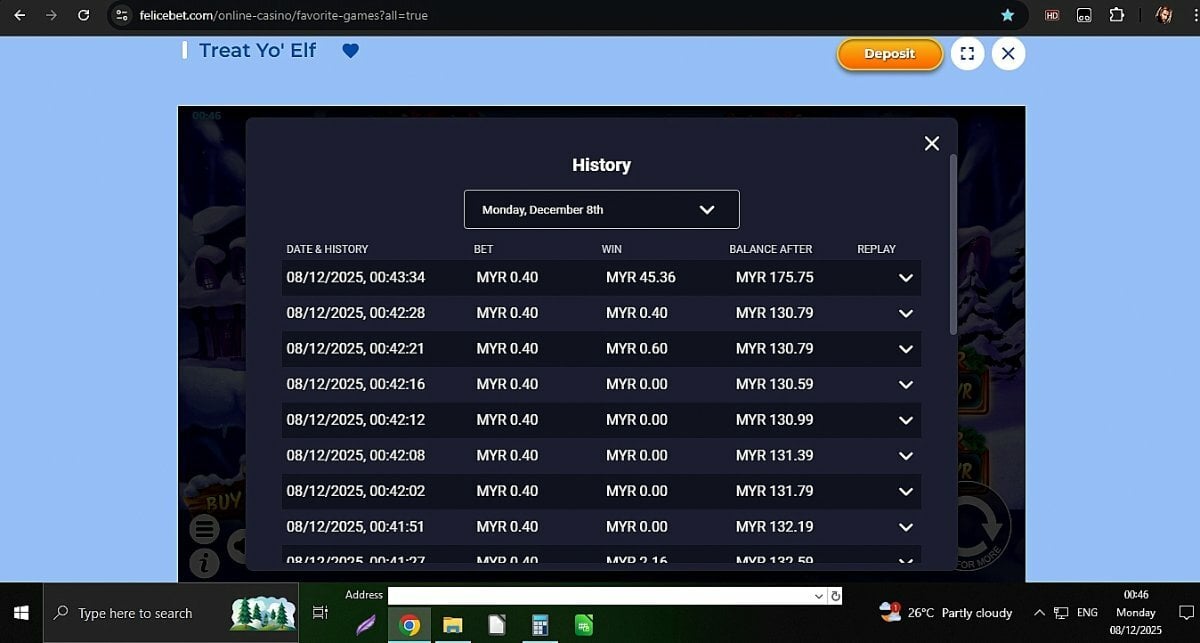The height and width of the screenshot is (643, 1200).
Task: Expand the 00:42:16 history row
Action: point(906,384)
